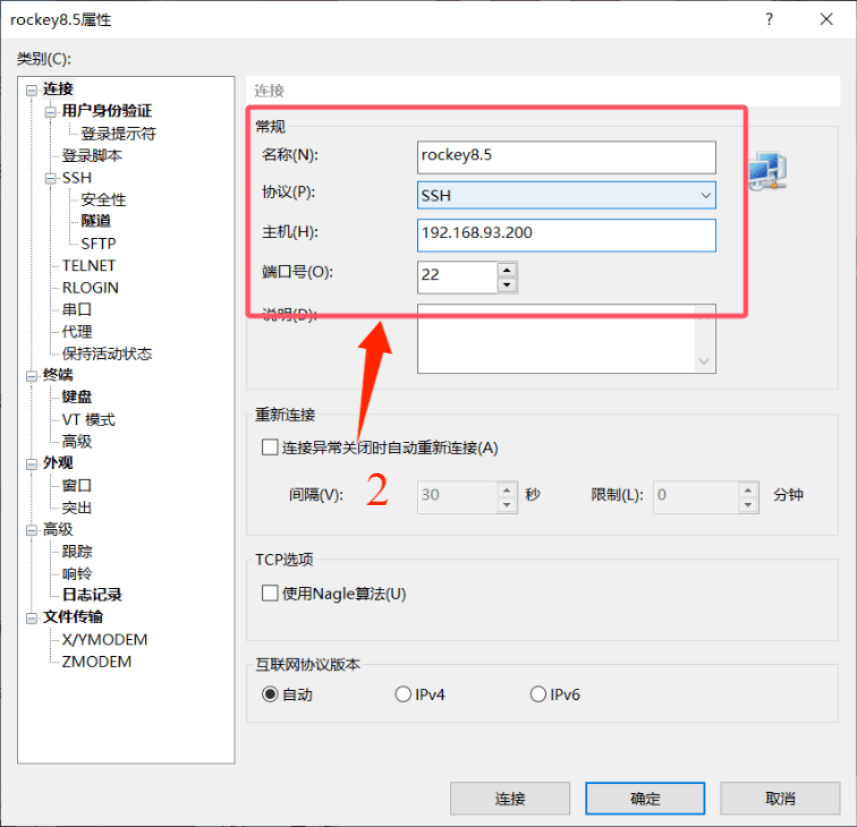Enable auto reconnect on abnormal close checkbox

269,448
